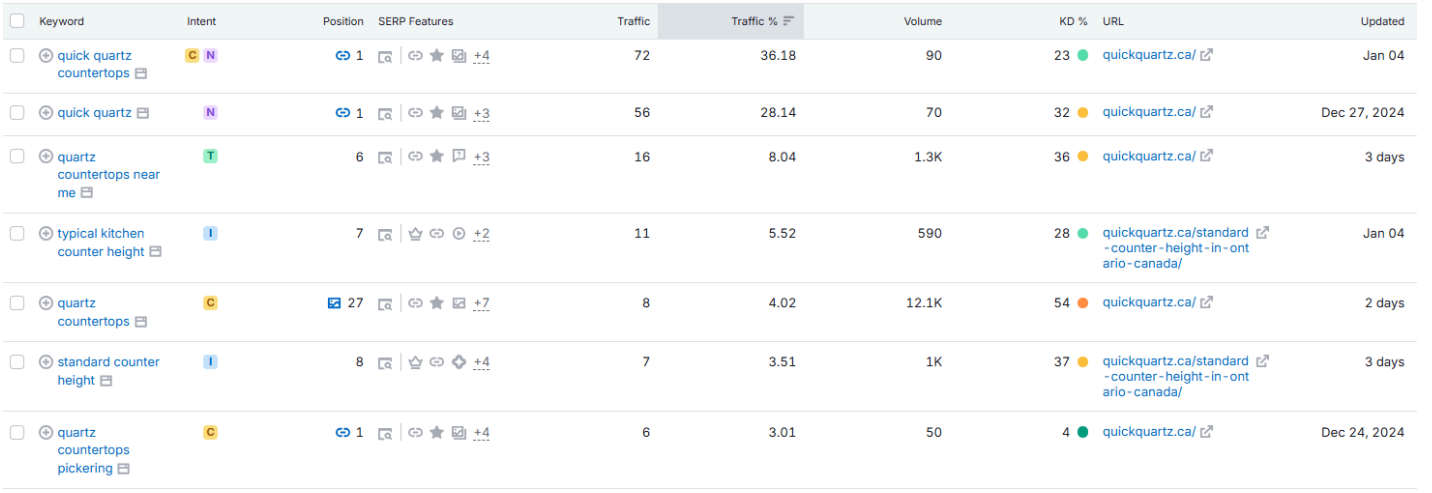1432x493 pixels.
Task: Tick the checkbox for 'quick quartz countertops'
Action: click(x=17, y=56)
